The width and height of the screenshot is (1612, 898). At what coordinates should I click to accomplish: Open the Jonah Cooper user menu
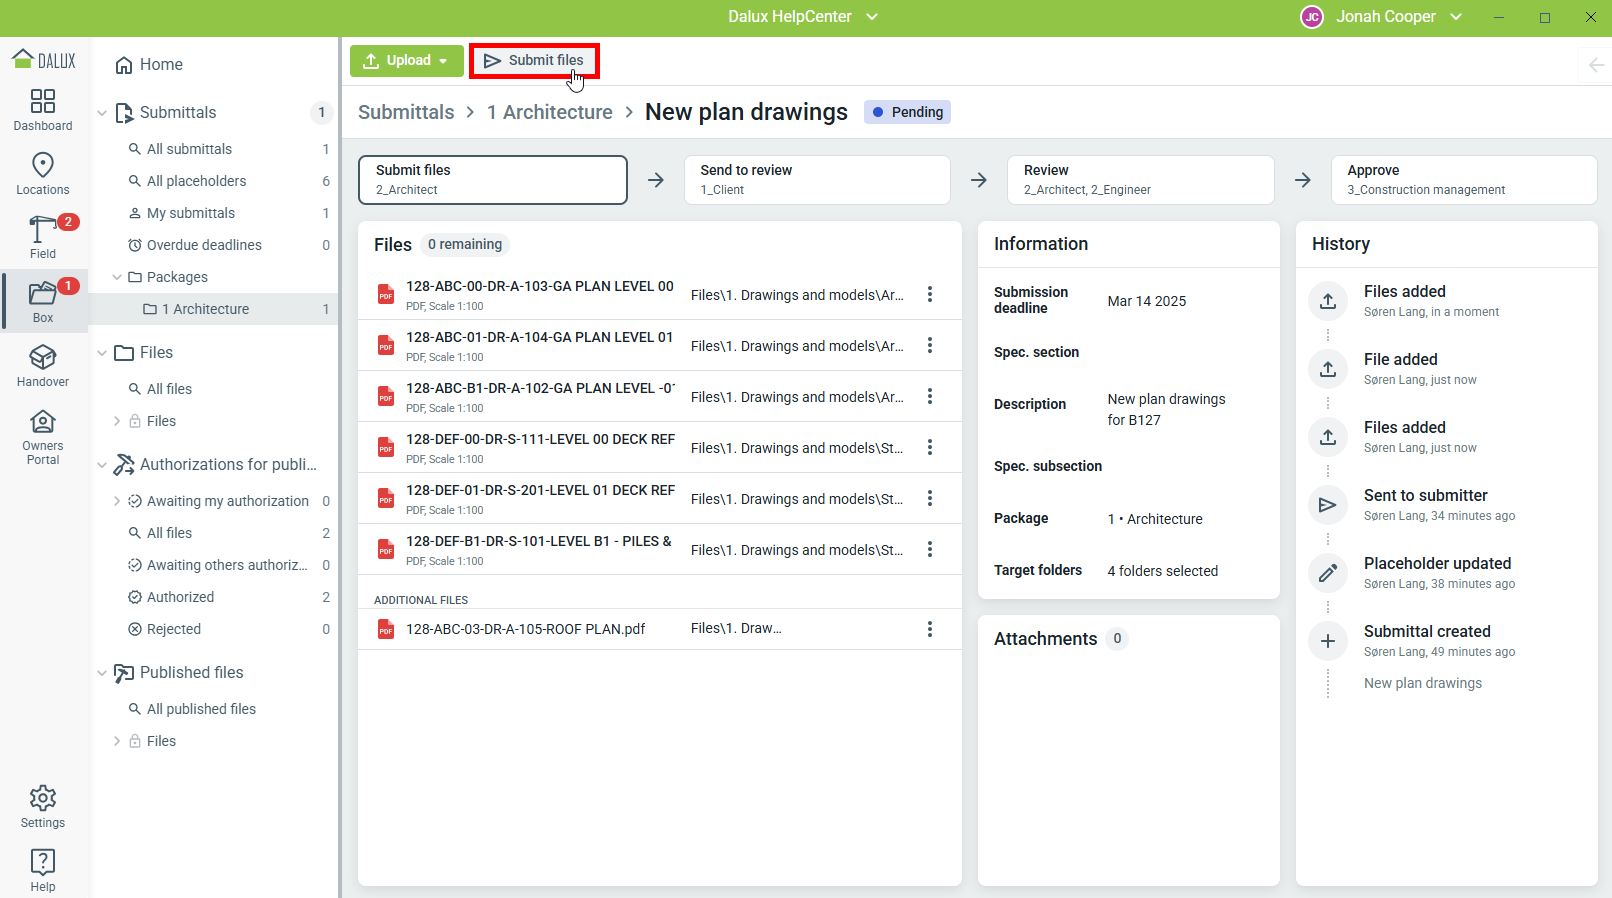point(1384,17)
